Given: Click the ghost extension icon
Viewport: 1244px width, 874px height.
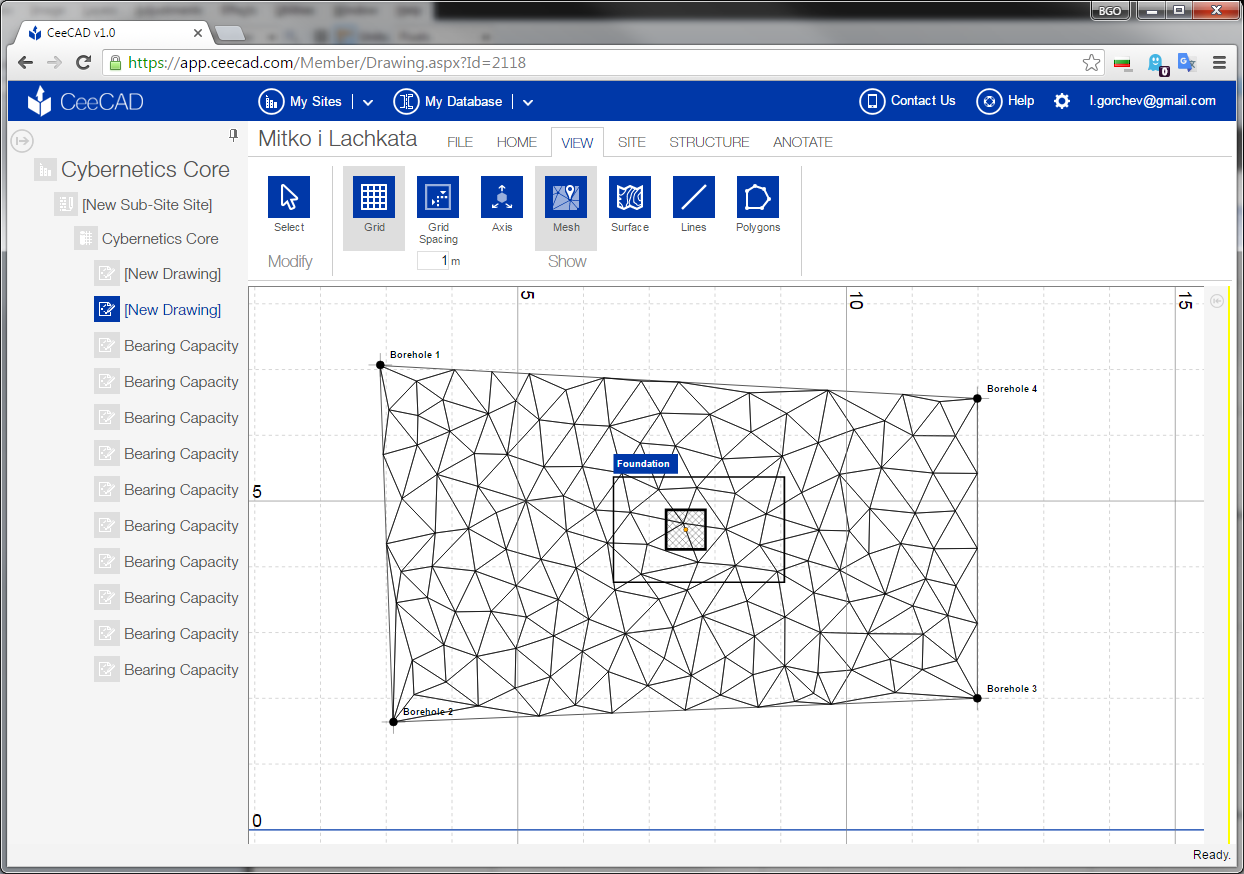Looking at the screenshot, I should coord(1156,64).
